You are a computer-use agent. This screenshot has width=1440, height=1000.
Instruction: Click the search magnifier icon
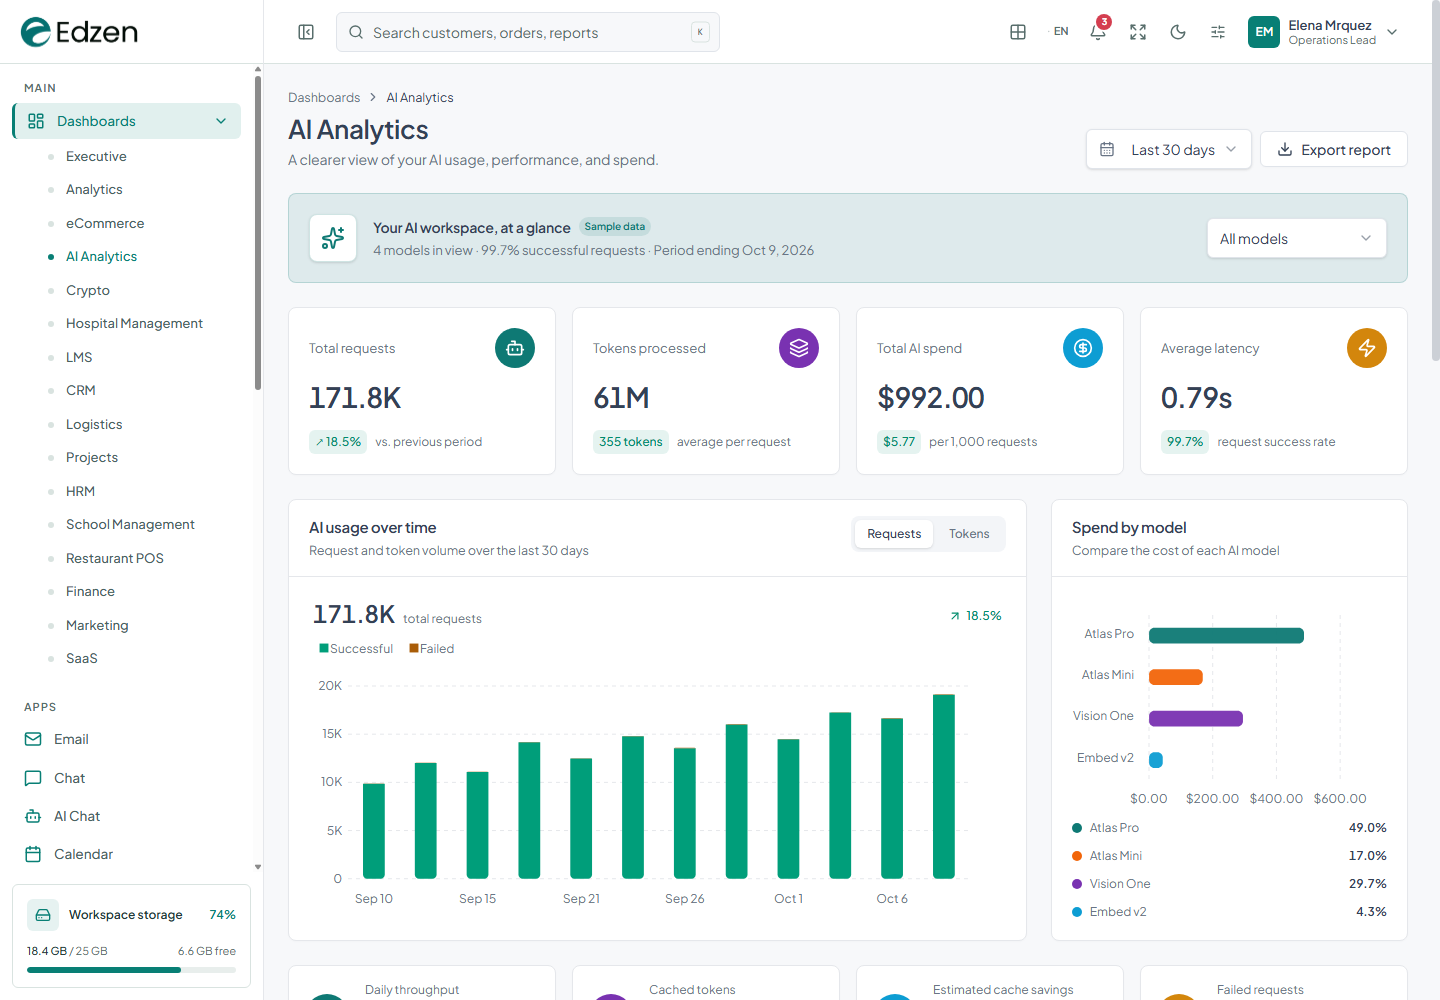click(x=356, y=32)
